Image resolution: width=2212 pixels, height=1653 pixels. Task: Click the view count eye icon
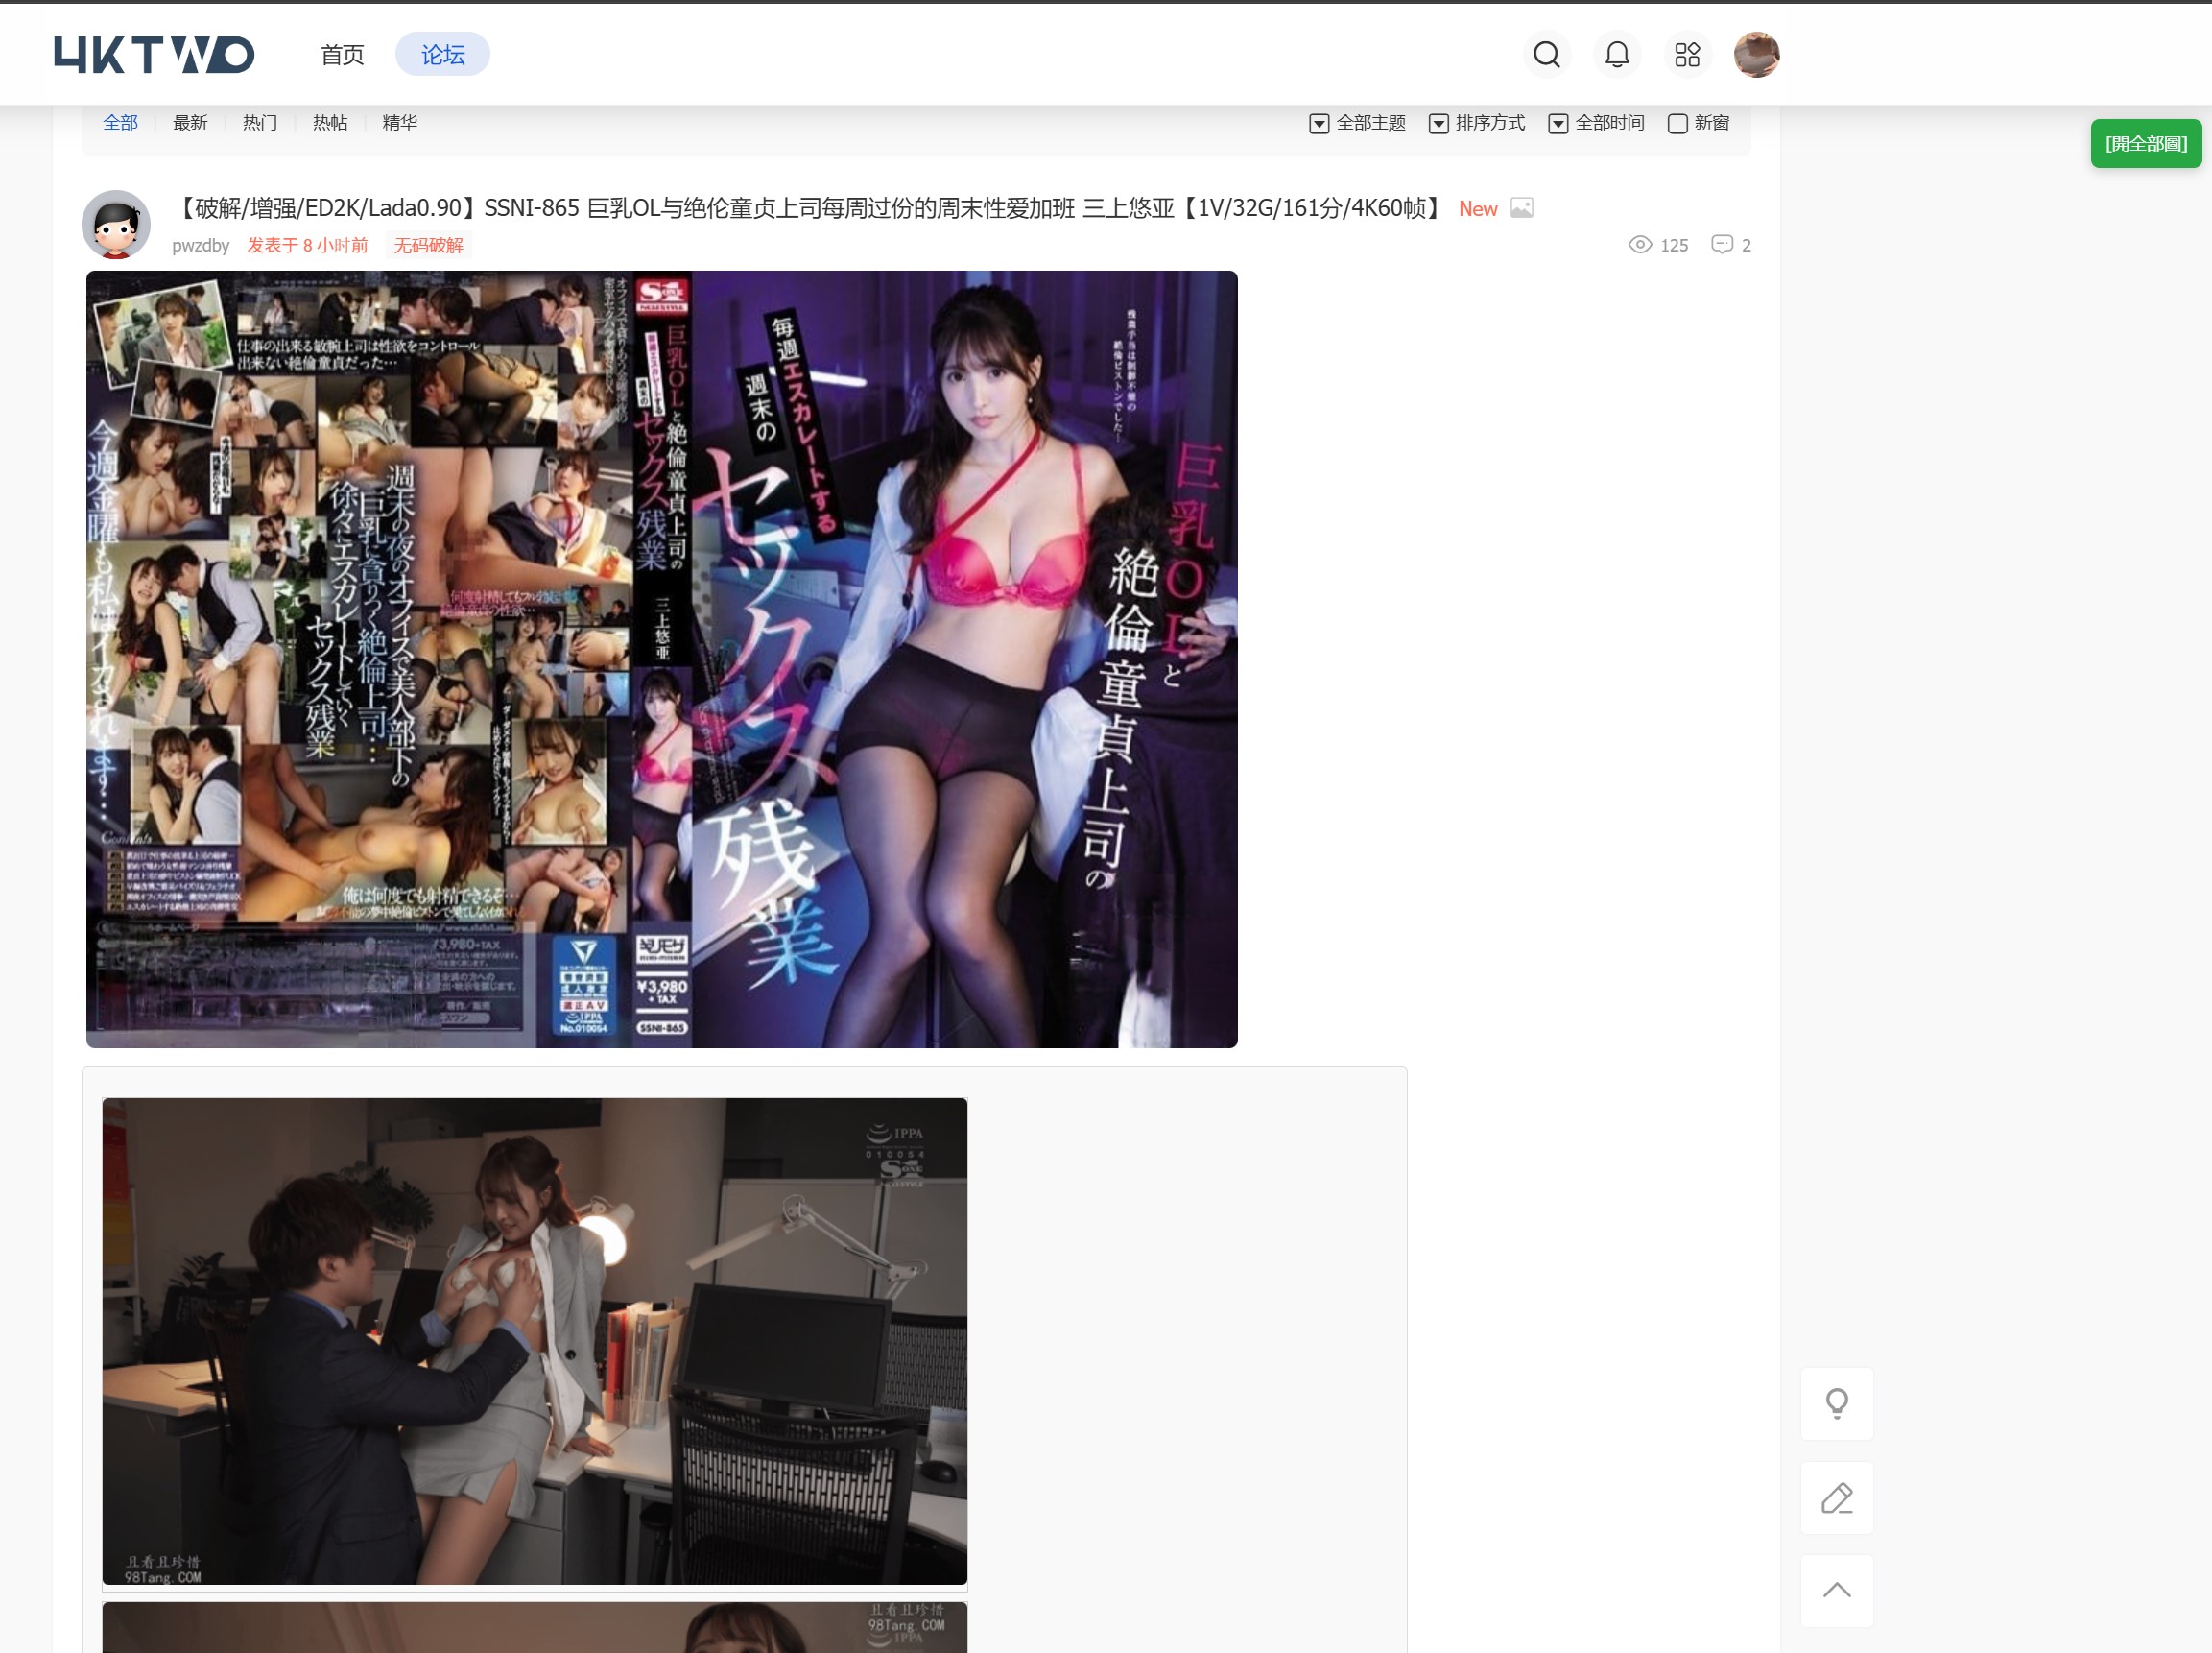click(1640, 245)
